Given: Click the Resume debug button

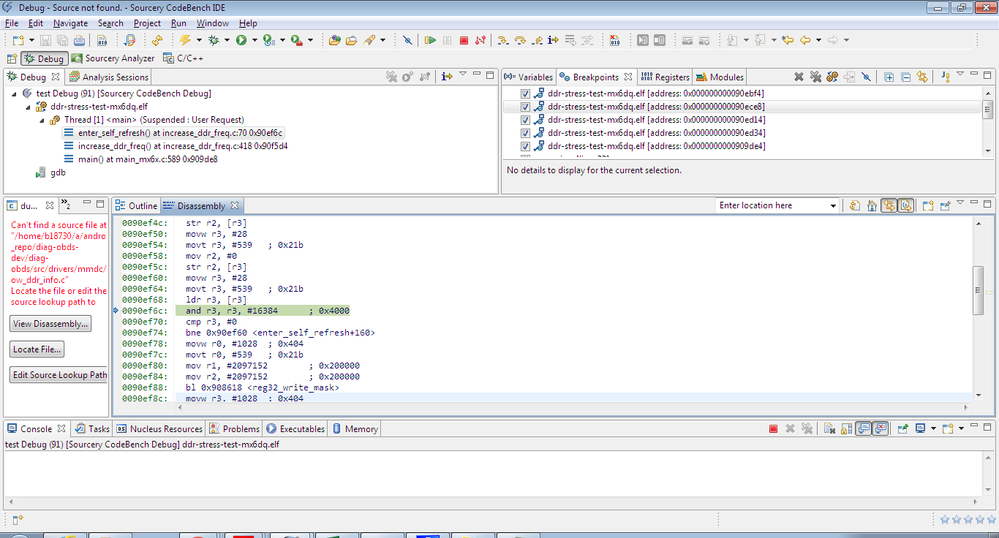Looking at the screenshot, I should coord(430,40).
